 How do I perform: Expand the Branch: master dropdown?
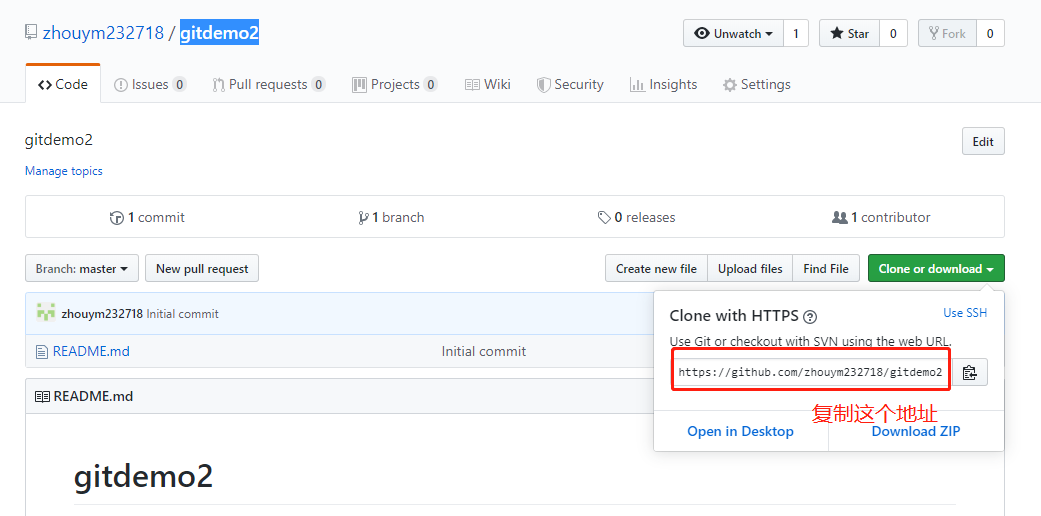coord(82,268)
